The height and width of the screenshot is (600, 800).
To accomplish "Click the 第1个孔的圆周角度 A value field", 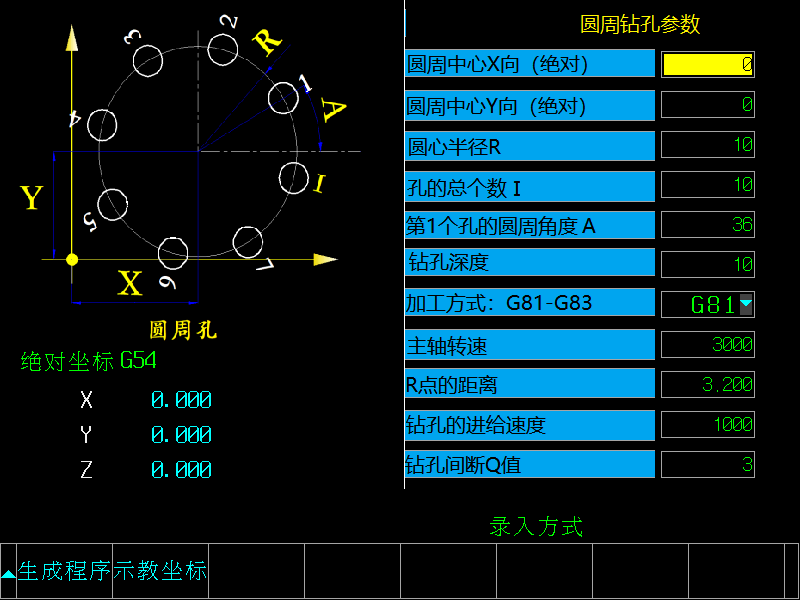I will click(707, 224).
